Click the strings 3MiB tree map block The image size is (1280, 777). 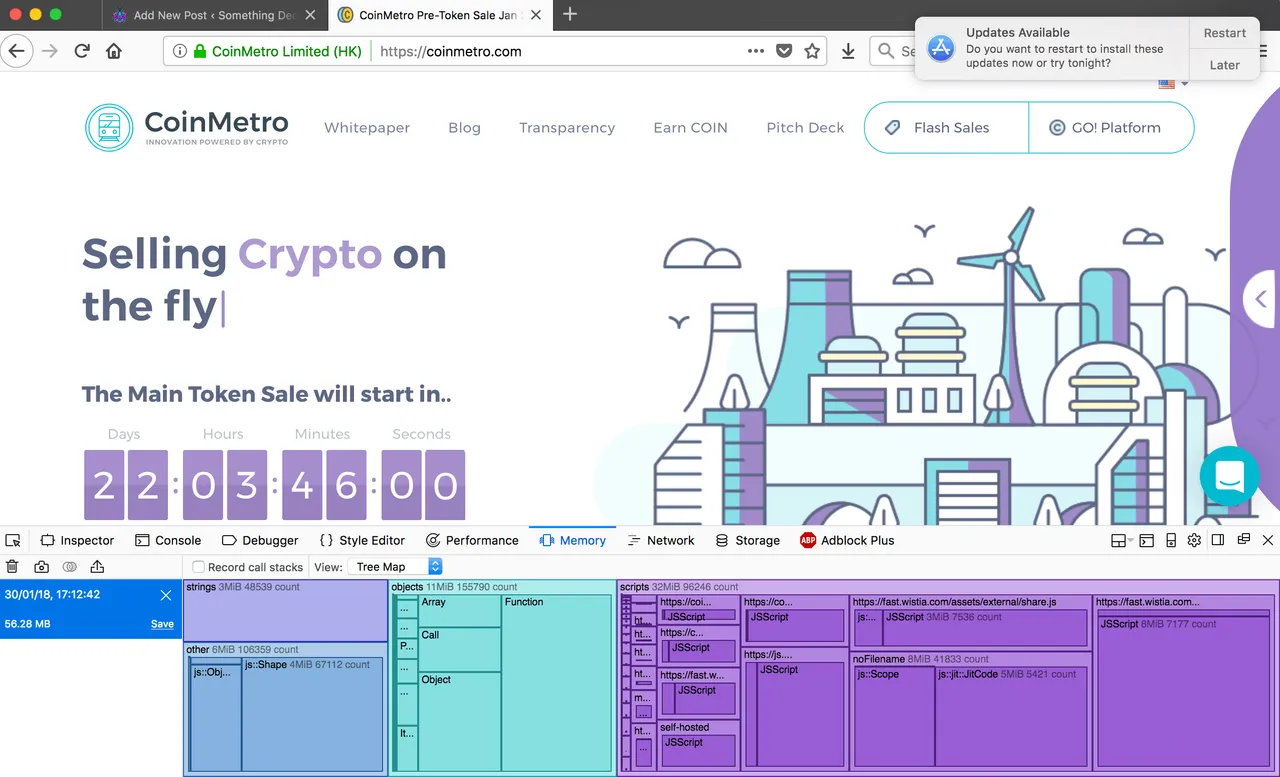click(x=285, y=610)
